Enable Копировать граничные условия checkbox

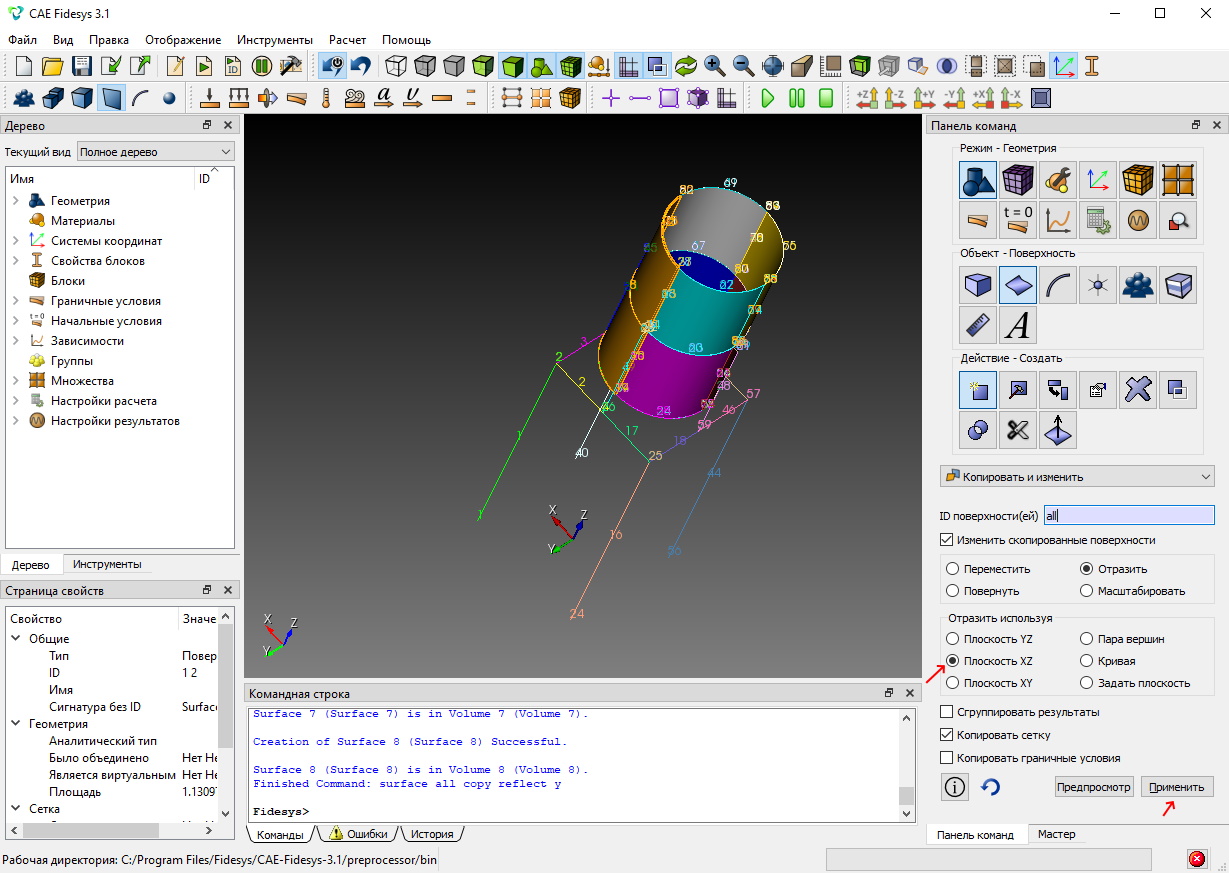coord(947,758)
